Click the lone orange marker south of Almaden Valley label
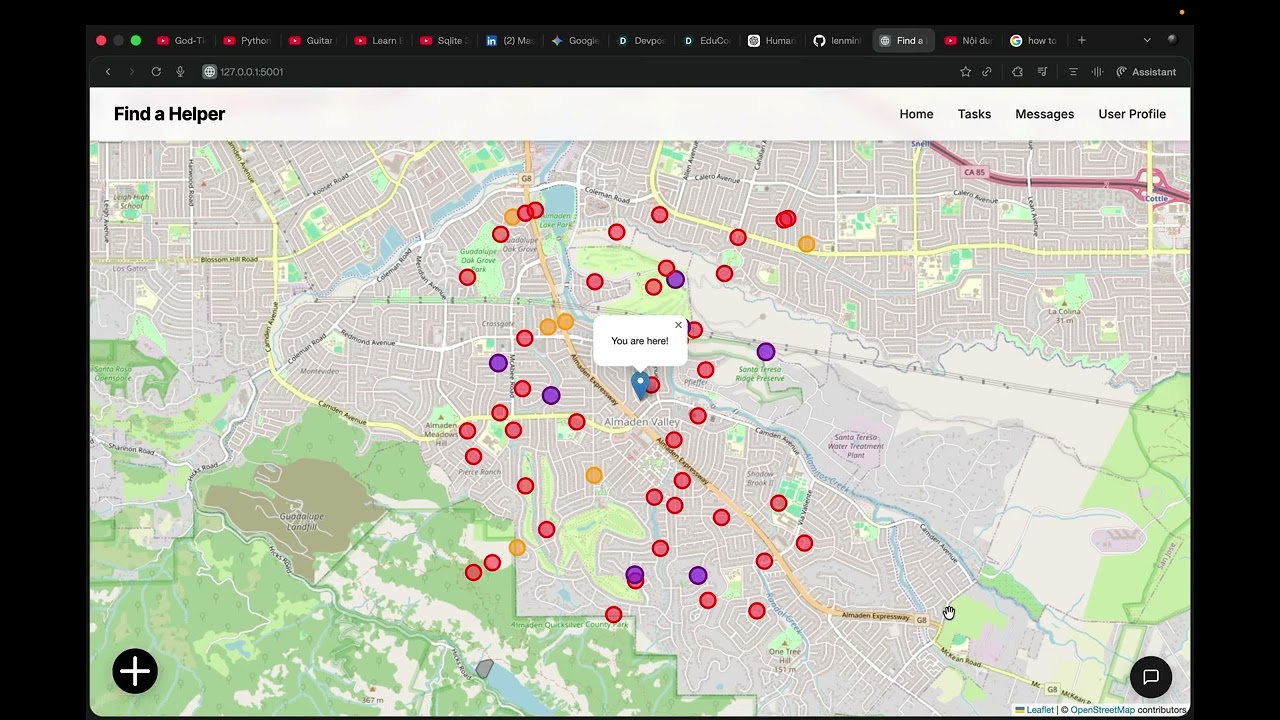The image size is (1280, 720). 594,476
